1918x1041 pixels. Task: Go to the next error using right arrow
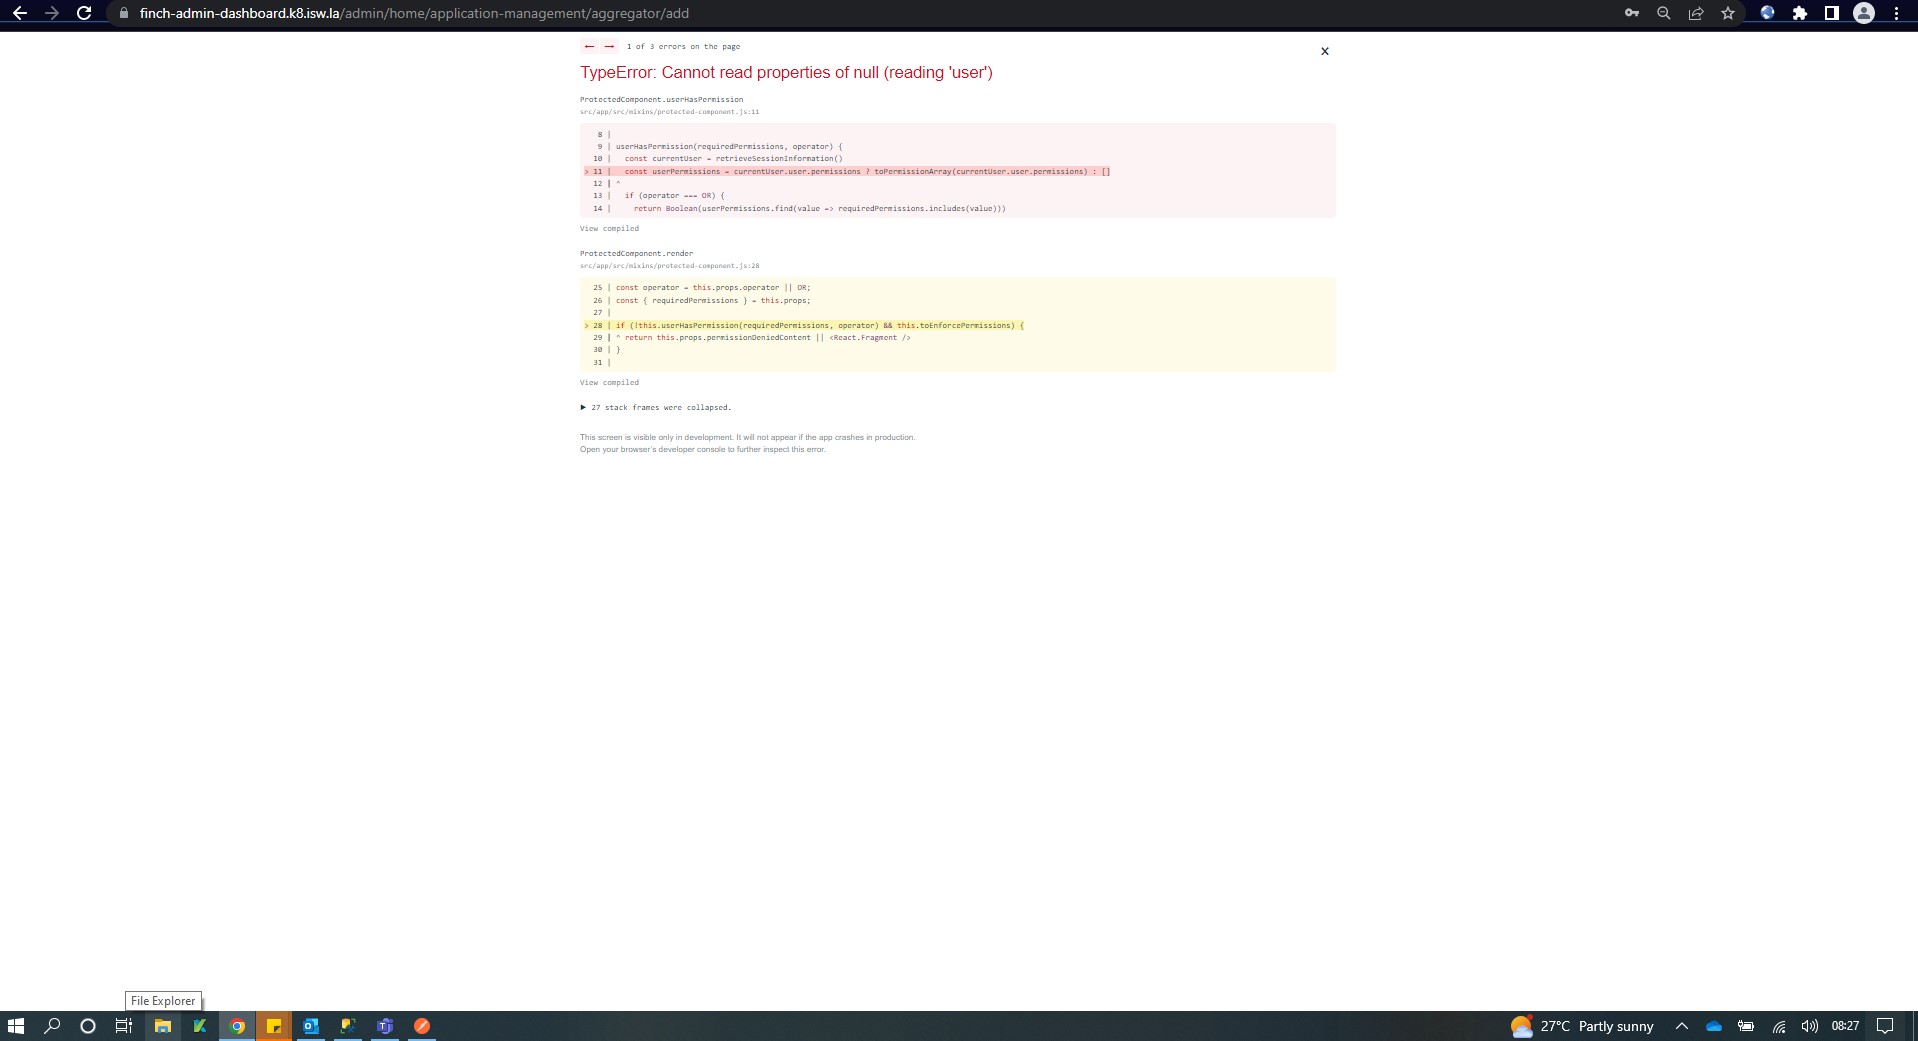pyautogui.click(x=608, y=47)
